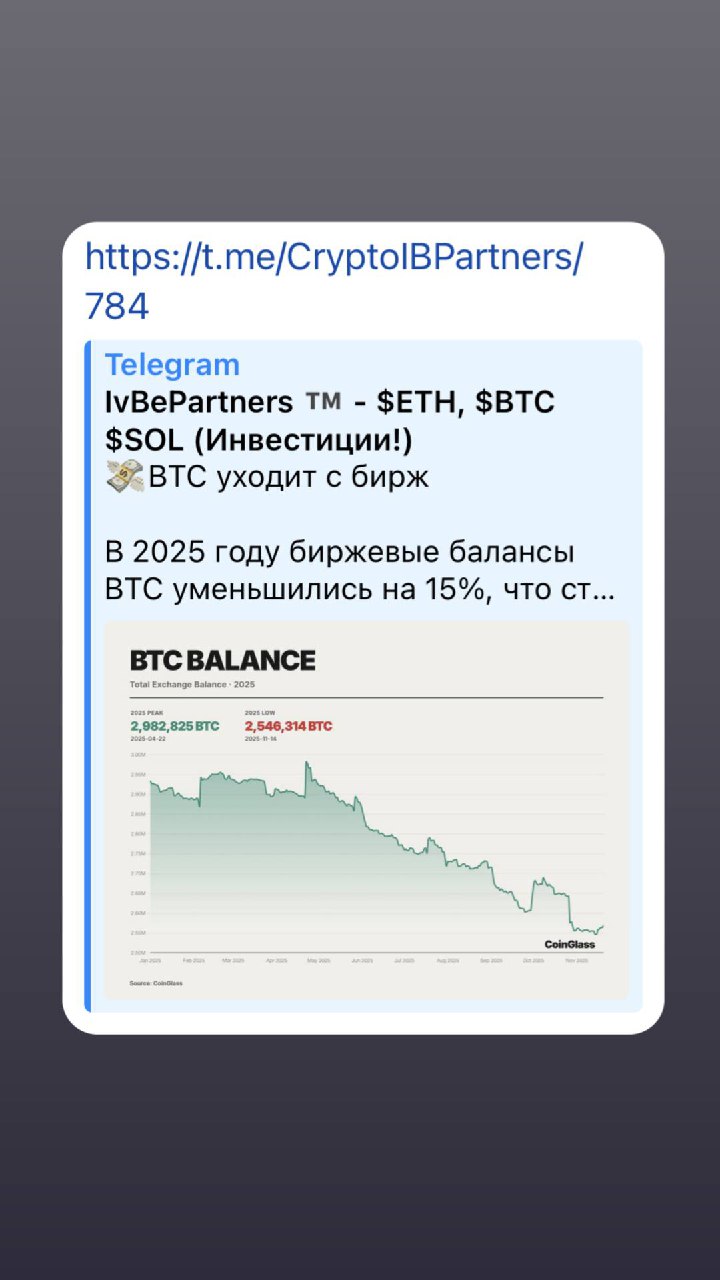Tap the blue vertical preview accent bar
Screen dimensions: 720x1280
point(88,675)
